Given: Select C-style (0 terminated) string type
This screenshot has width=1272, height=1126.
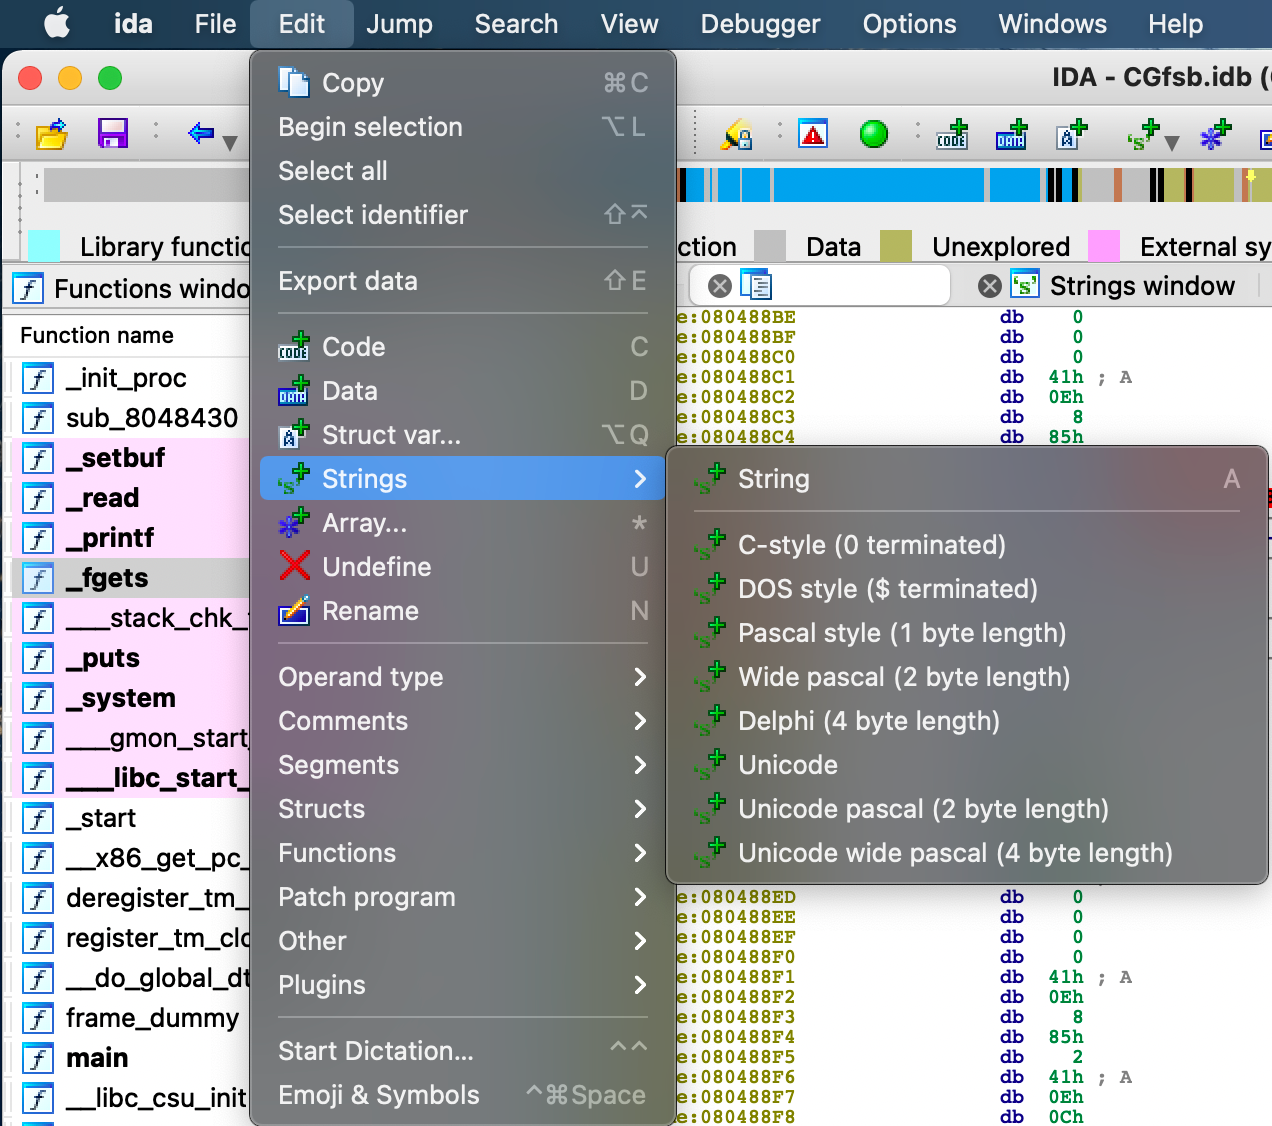Looking at the screenshot, I should point(967,545).
